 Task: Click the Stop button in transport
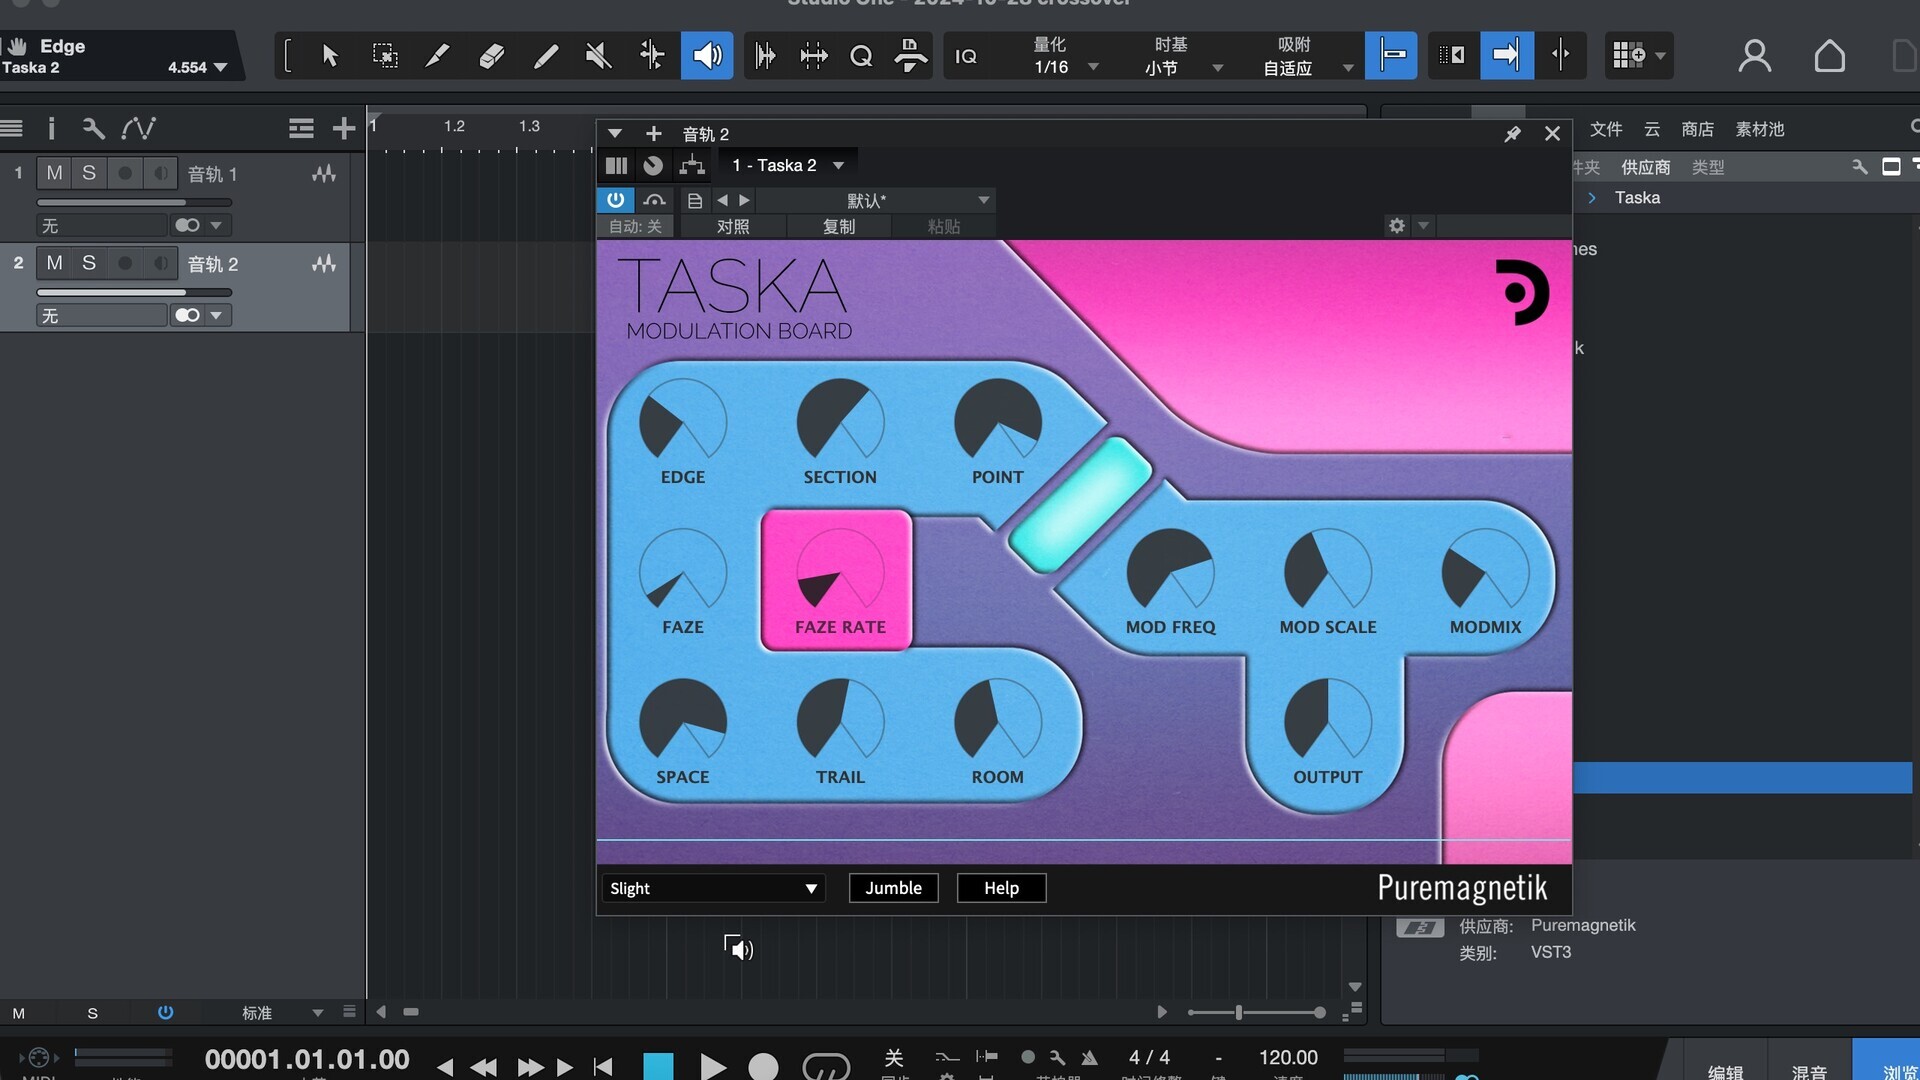tap(658, 1067)
